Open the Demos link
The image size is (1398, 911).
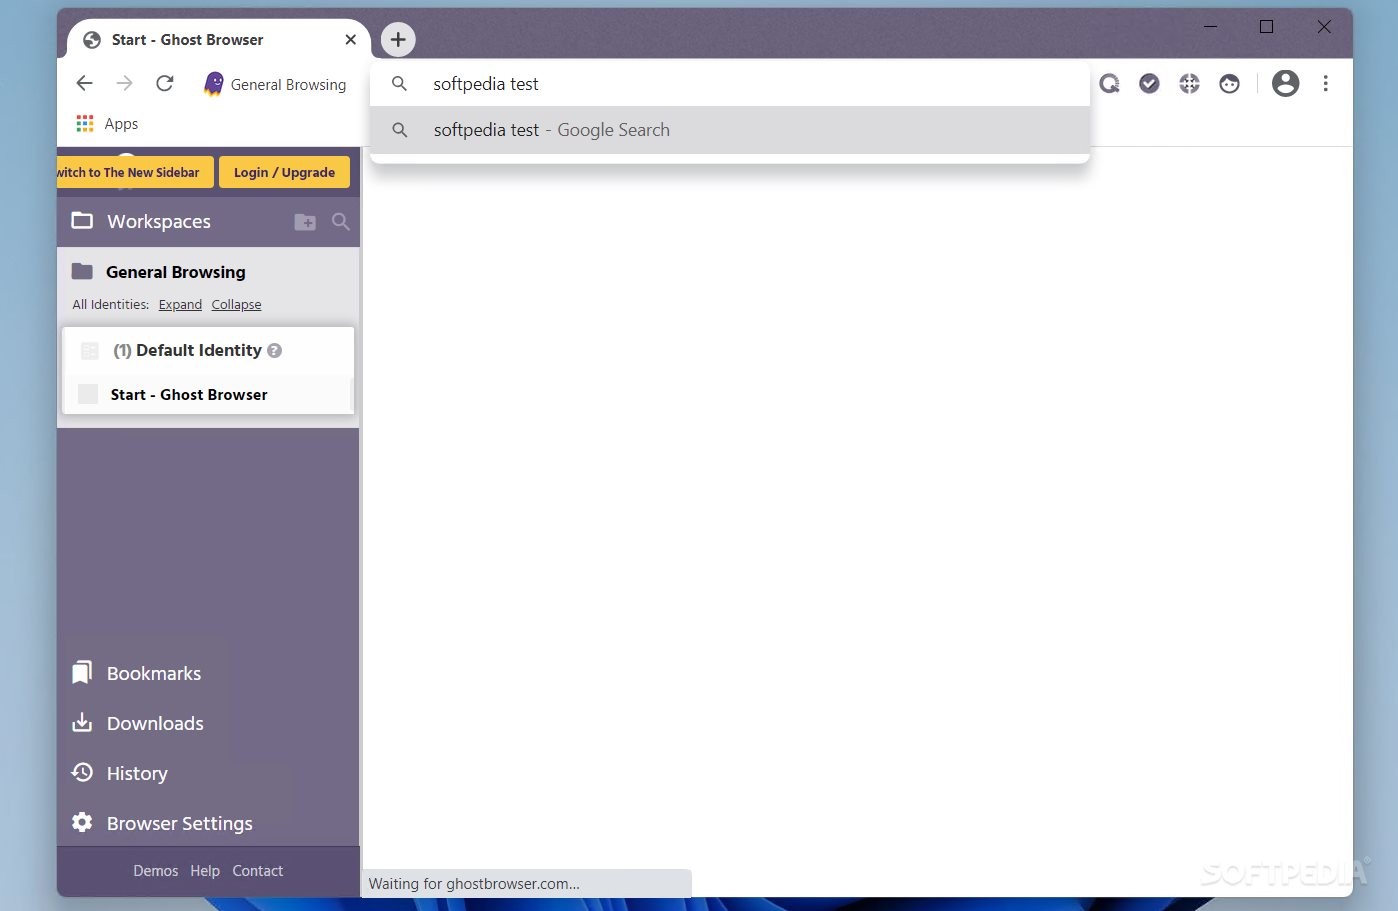tap(156, 871)
